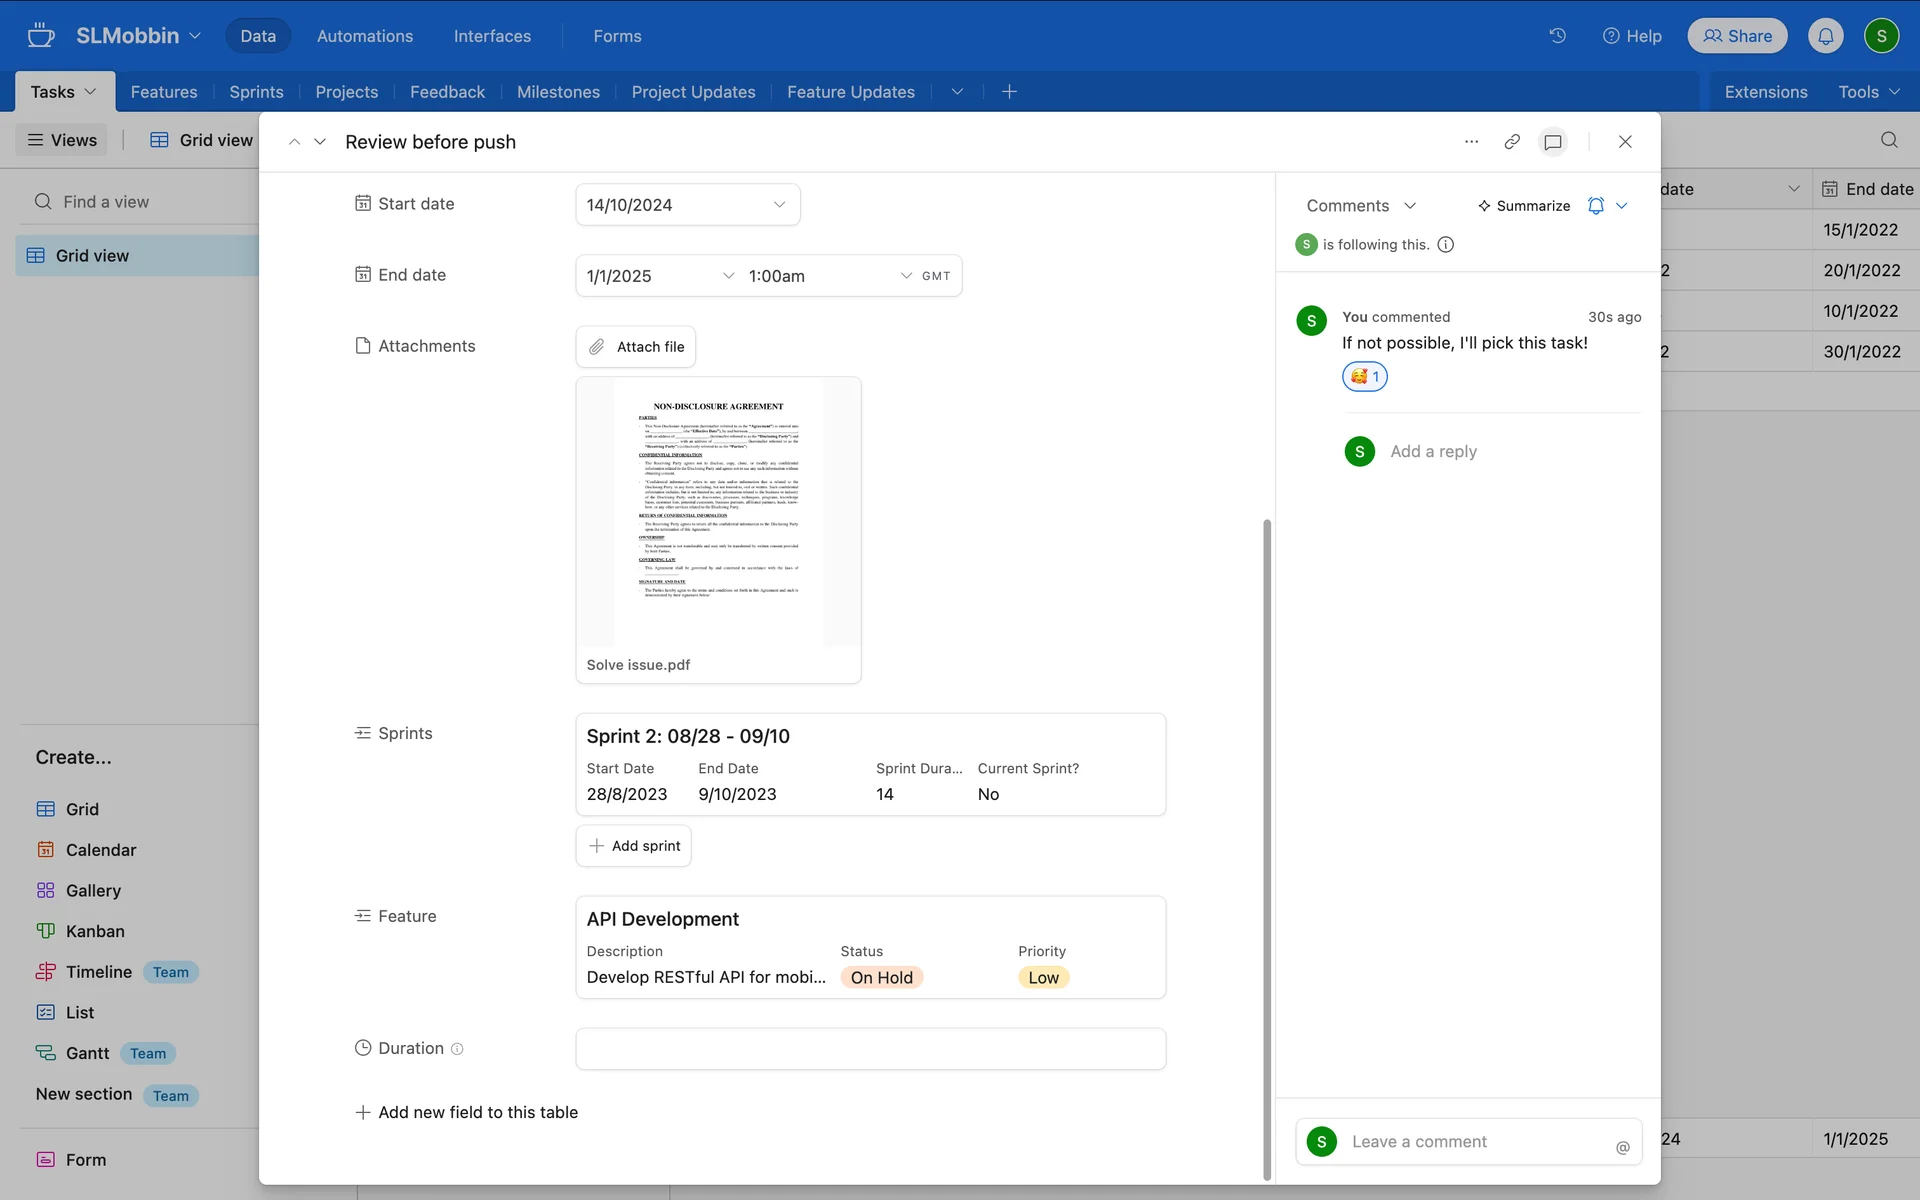Open the Milestones table tab
Viewport: 1920px width, 1200px height.
click(558, 92)
